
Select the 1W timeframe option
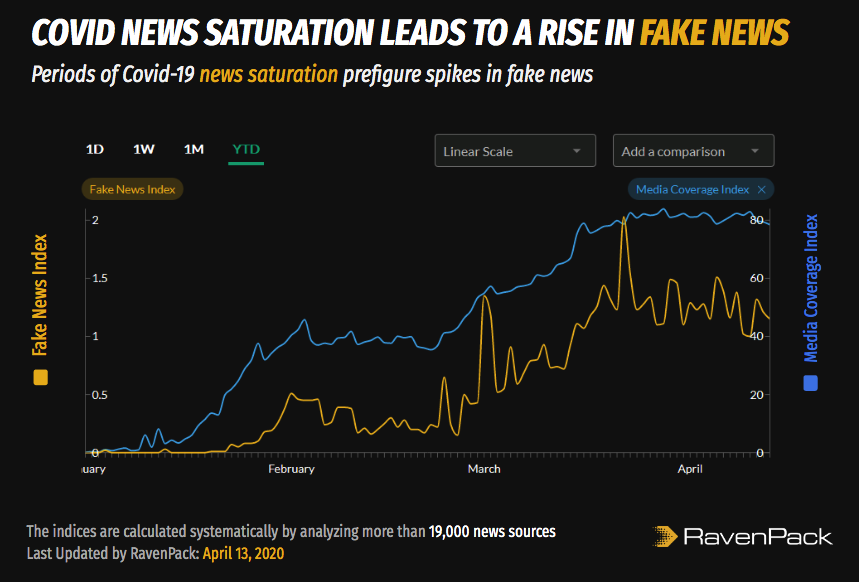point(143,148)
